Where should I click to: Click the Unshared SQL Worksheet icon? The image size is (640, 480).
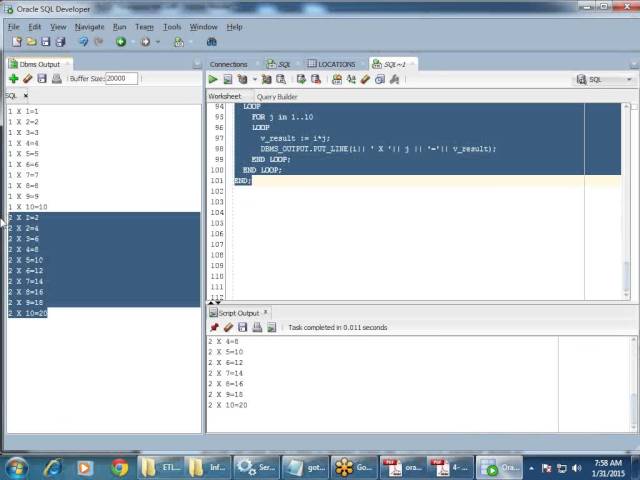point(337,80)
